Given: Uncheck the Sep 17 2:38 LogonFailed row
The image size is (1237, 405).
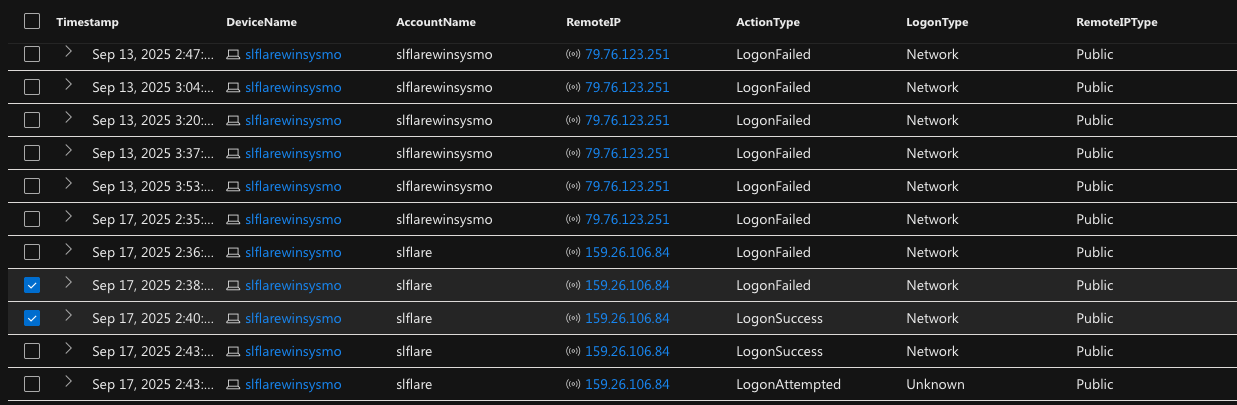Looking at the screenshot, I should point(32,285).
